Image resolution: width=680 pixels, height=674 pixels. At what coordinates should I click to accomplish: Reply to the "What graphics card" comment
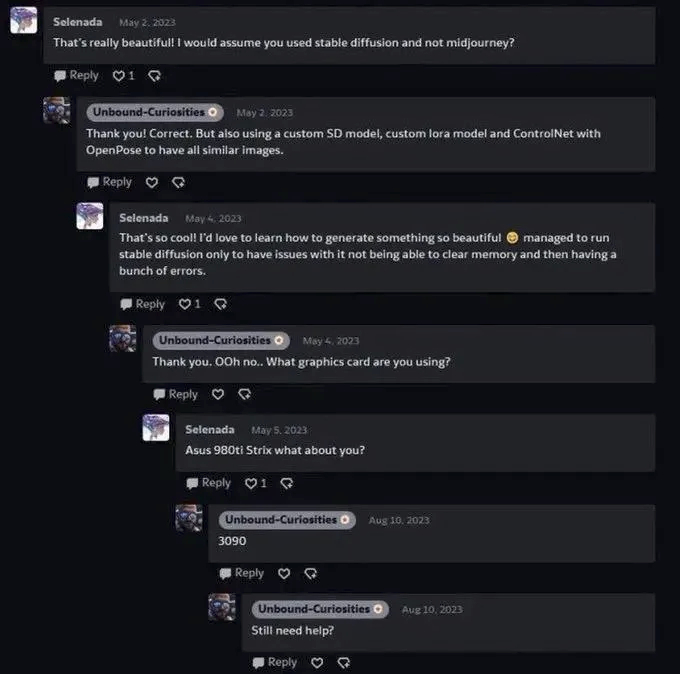coord(175,394)
